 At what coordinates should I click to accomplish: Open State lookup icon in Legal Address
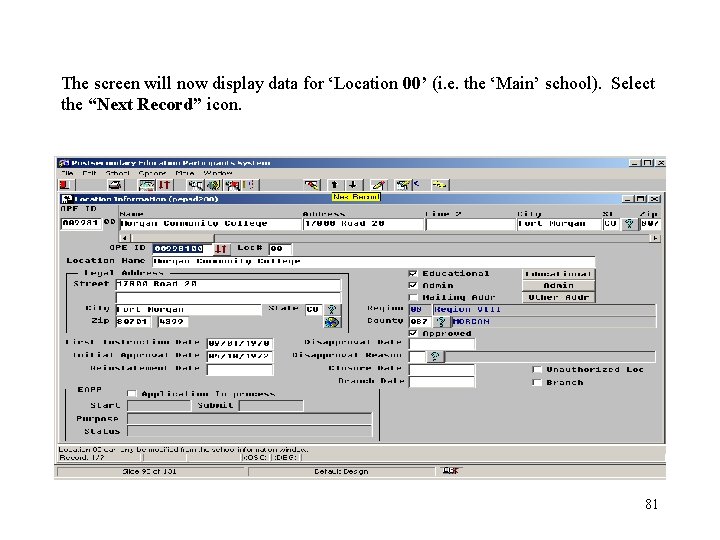(332, 309)
